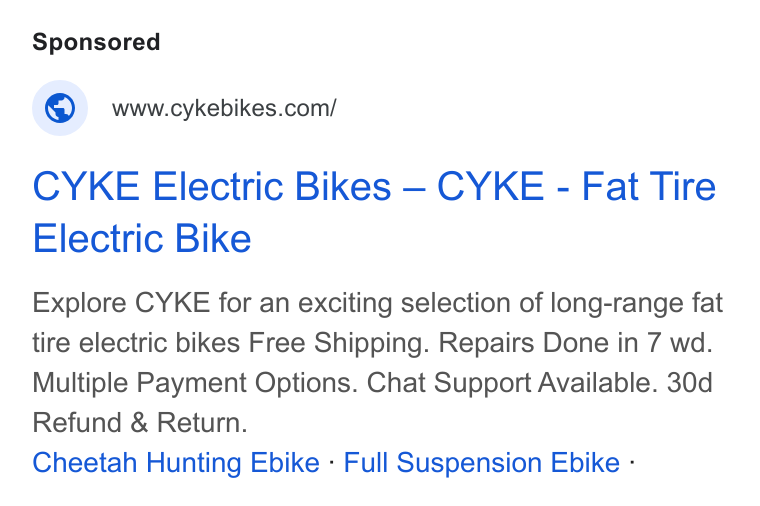Visit the Full Suspension Ebike sitelink

[x=482, y=462]
